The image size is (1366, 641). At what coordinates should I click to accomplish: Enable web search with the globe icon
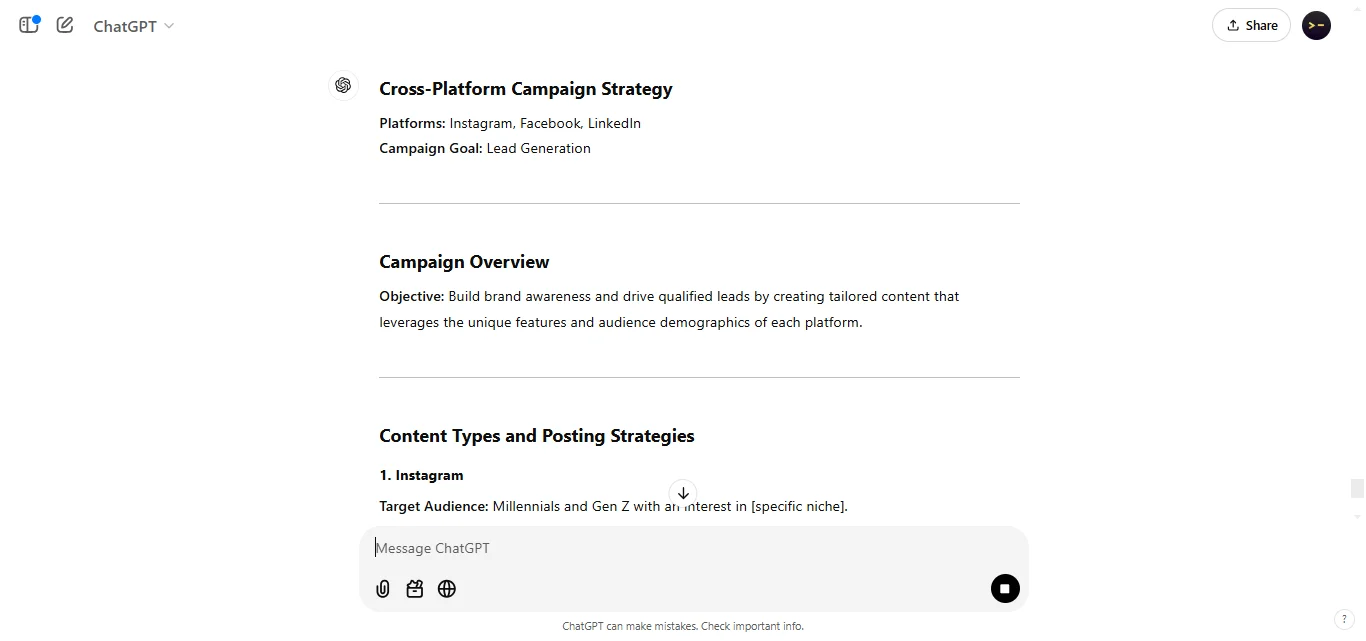446,589
